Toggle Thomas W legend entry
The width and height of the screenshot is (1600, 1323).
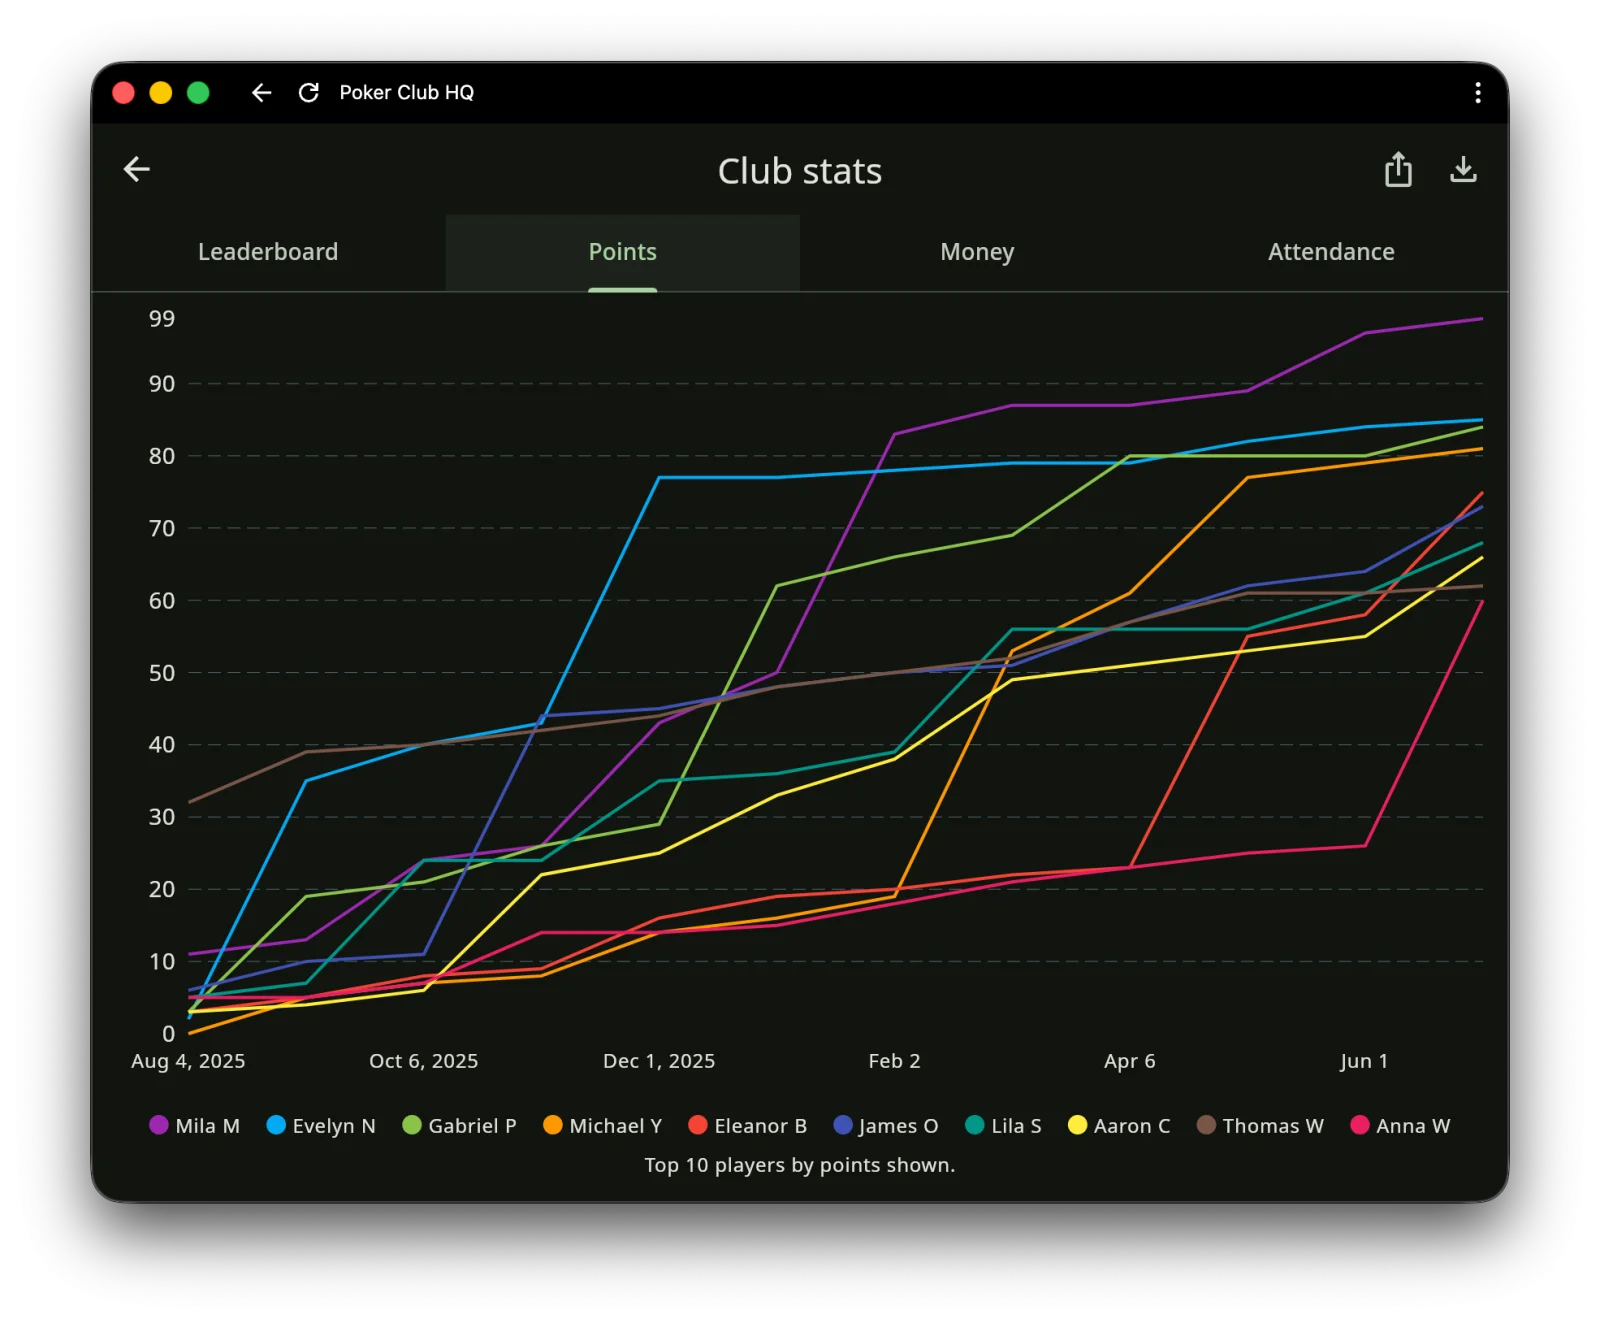coord(1260,1125)
